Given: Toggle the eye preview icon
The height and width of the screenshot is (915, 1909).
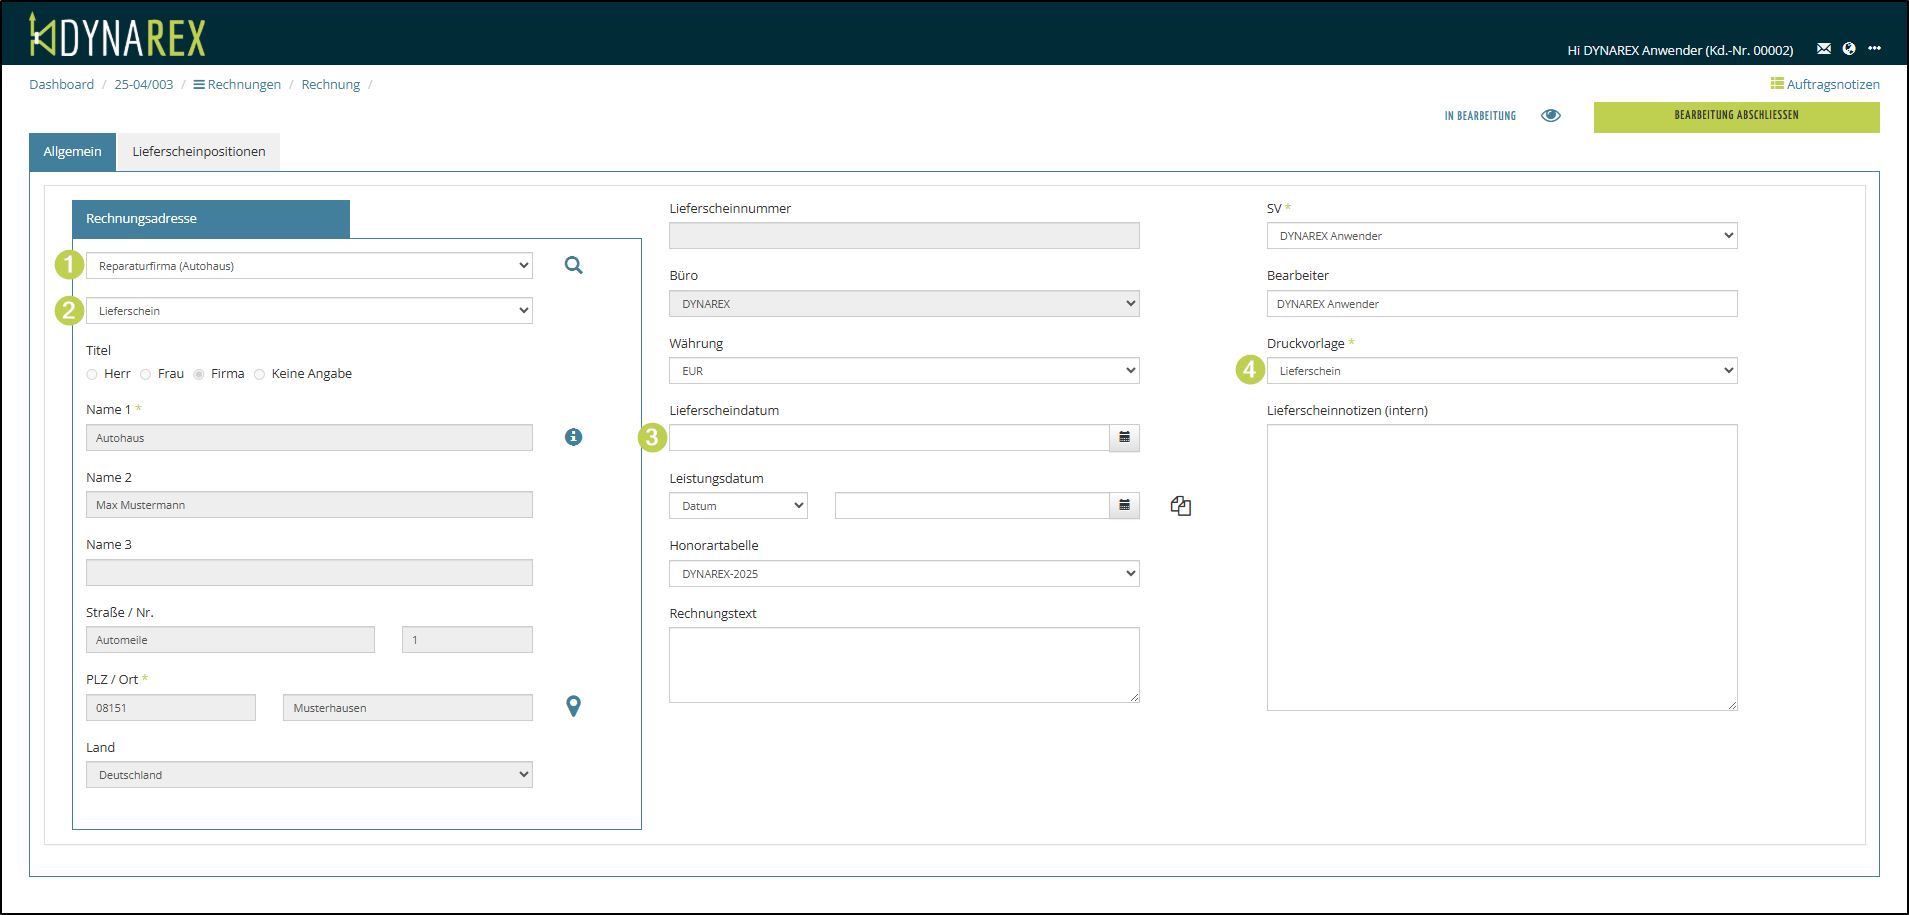Looking at the screenshot, I should [1551, 116].
